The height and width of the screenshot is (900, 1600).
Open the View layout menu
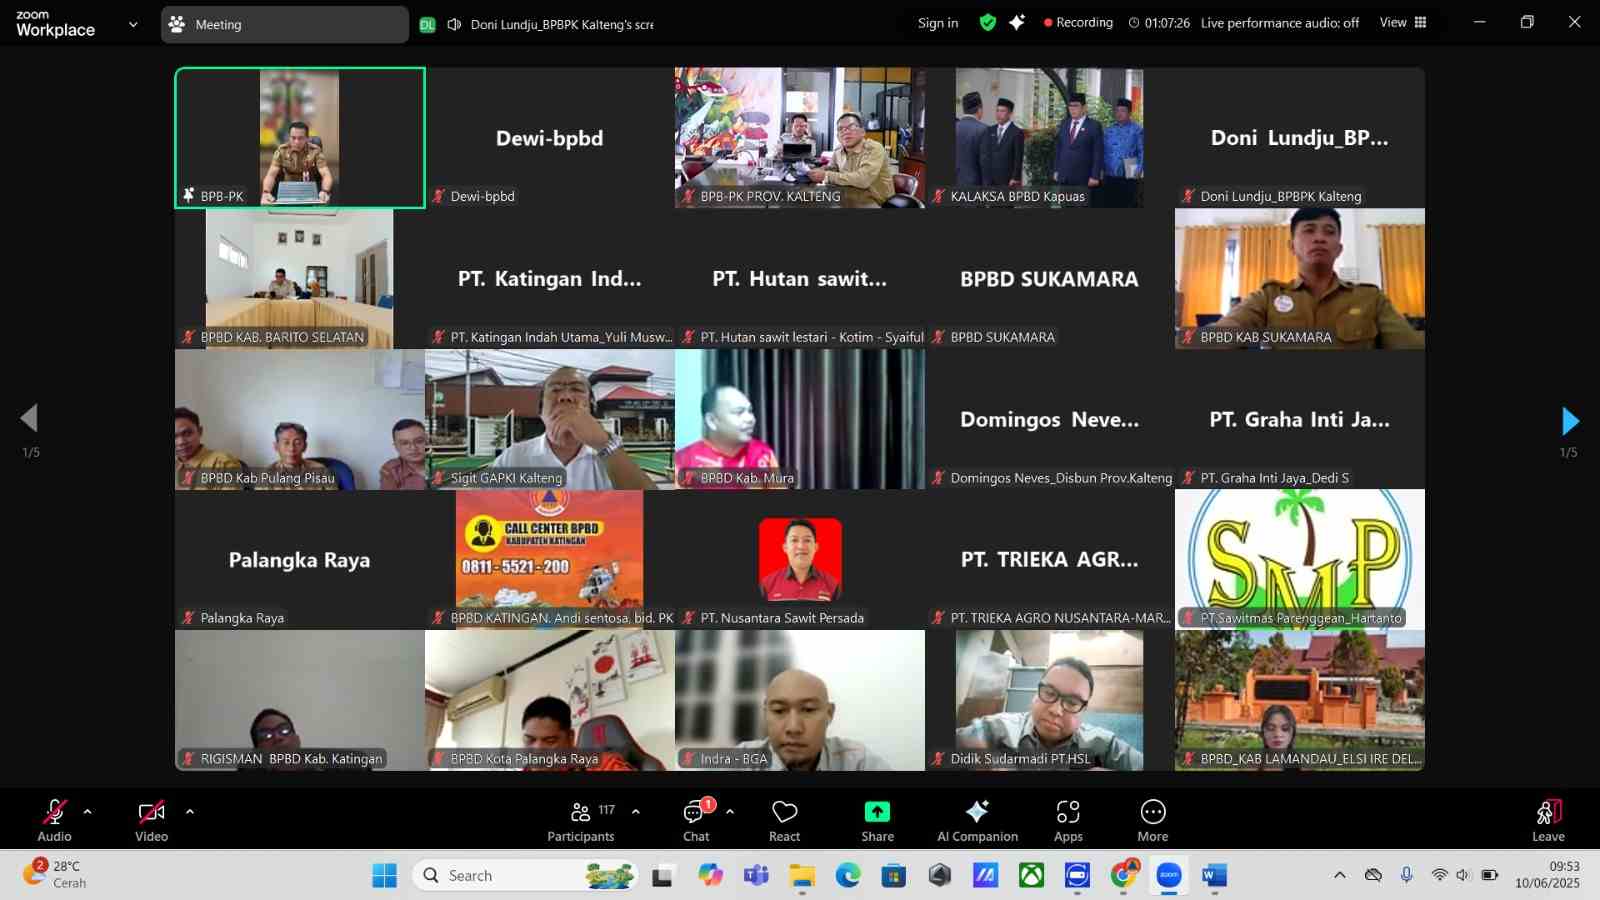[1403, 23]
